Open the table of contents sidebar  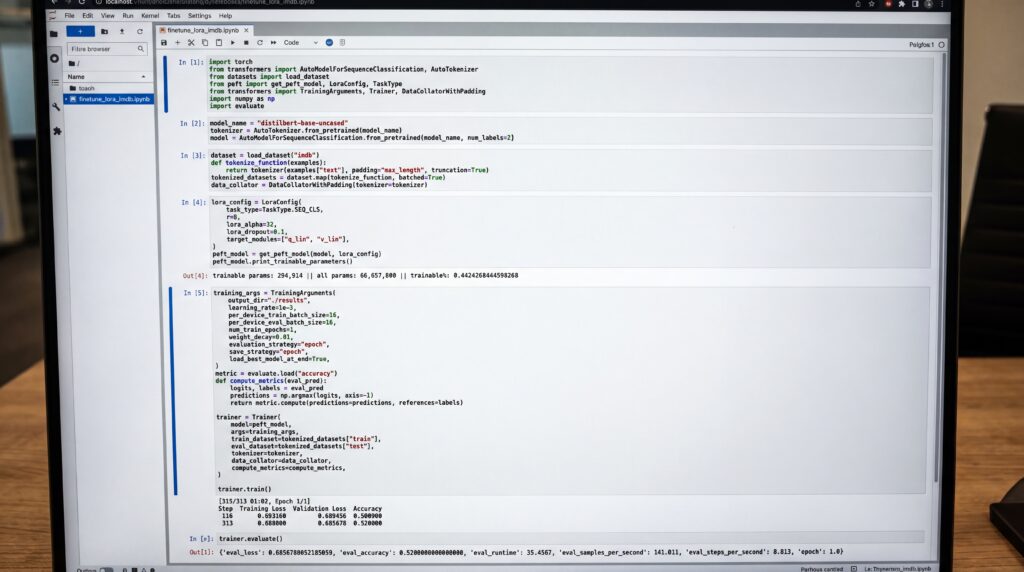click(55, 82)
